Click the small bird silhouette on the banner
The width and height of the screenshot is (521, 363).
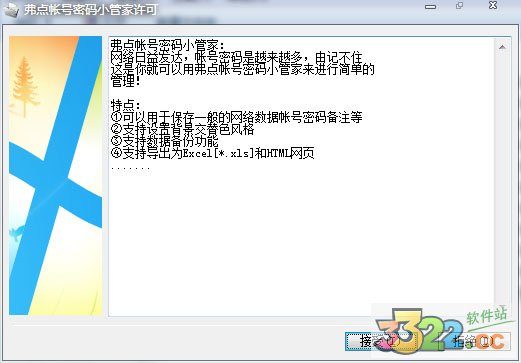click(17, 232)
